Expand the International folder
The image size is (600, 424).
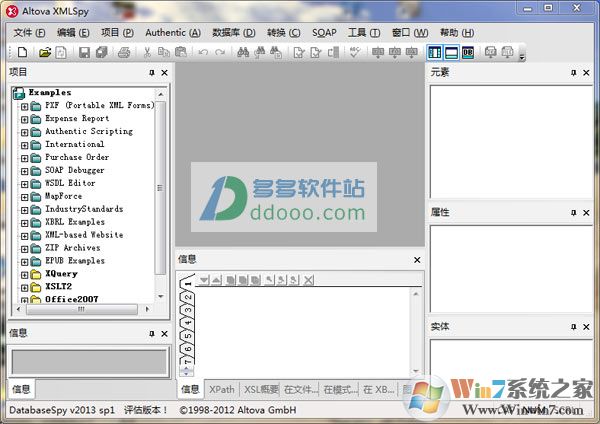(24, 145)
